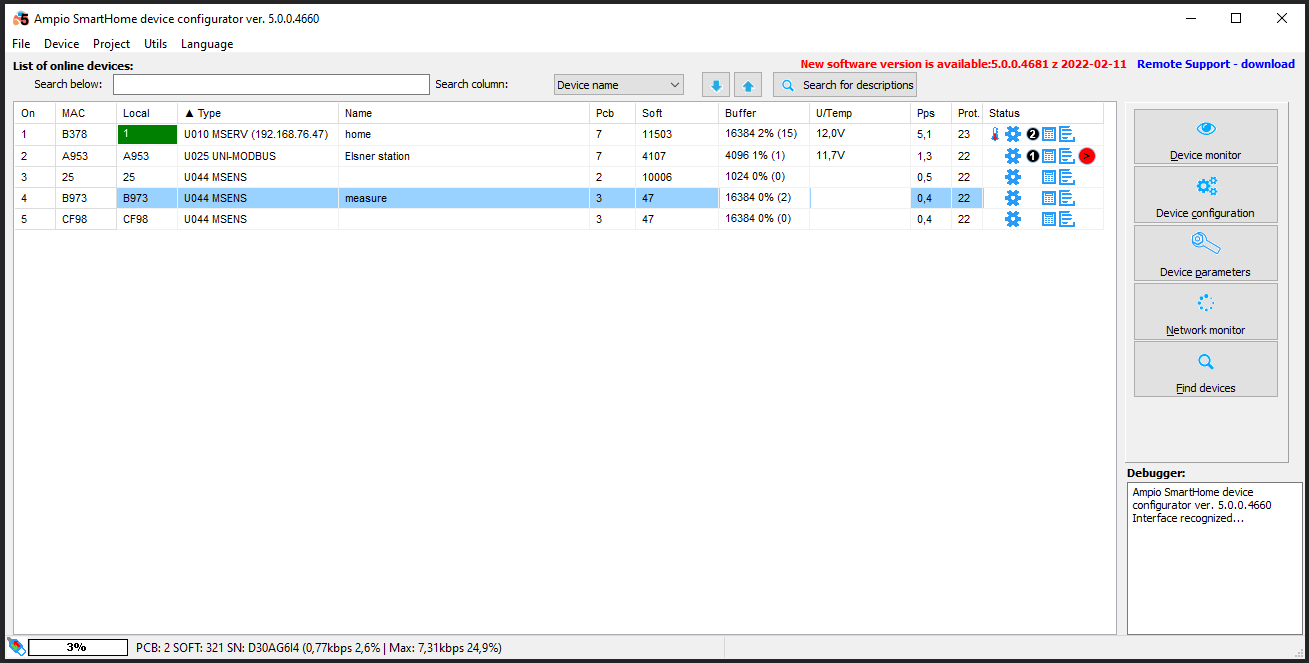Click the 12,0V voltage cell
The width and height of the screenshot is (1309, 663).
click(x=860, y=134)
